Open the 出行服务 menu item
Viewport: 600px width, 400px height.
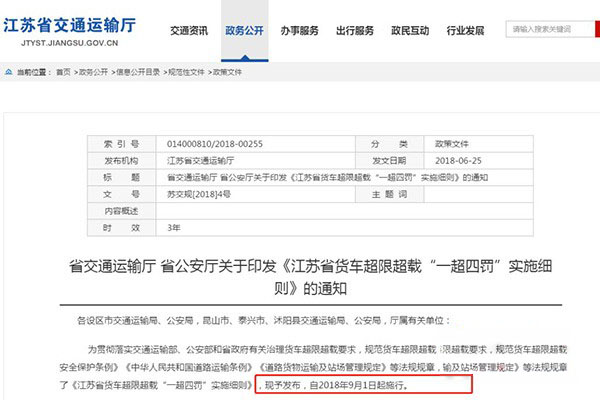point(357,32)
